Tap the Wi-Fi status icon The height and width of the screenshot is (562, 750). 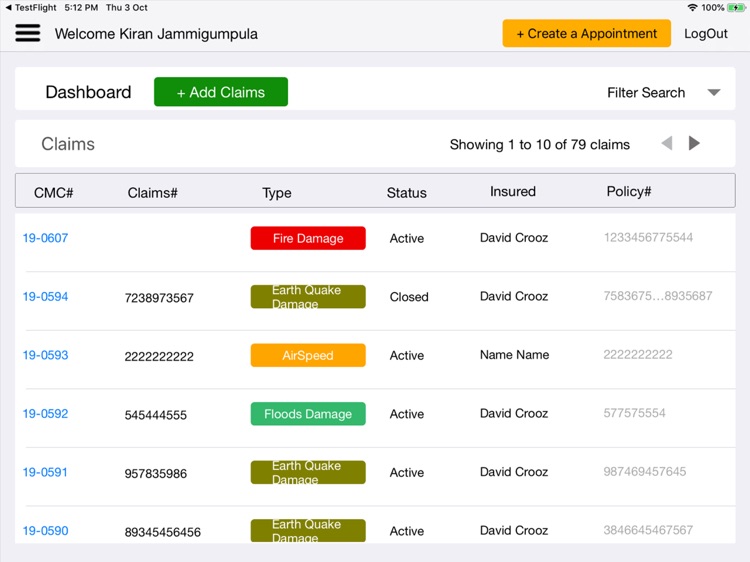(x=692, y=8)
